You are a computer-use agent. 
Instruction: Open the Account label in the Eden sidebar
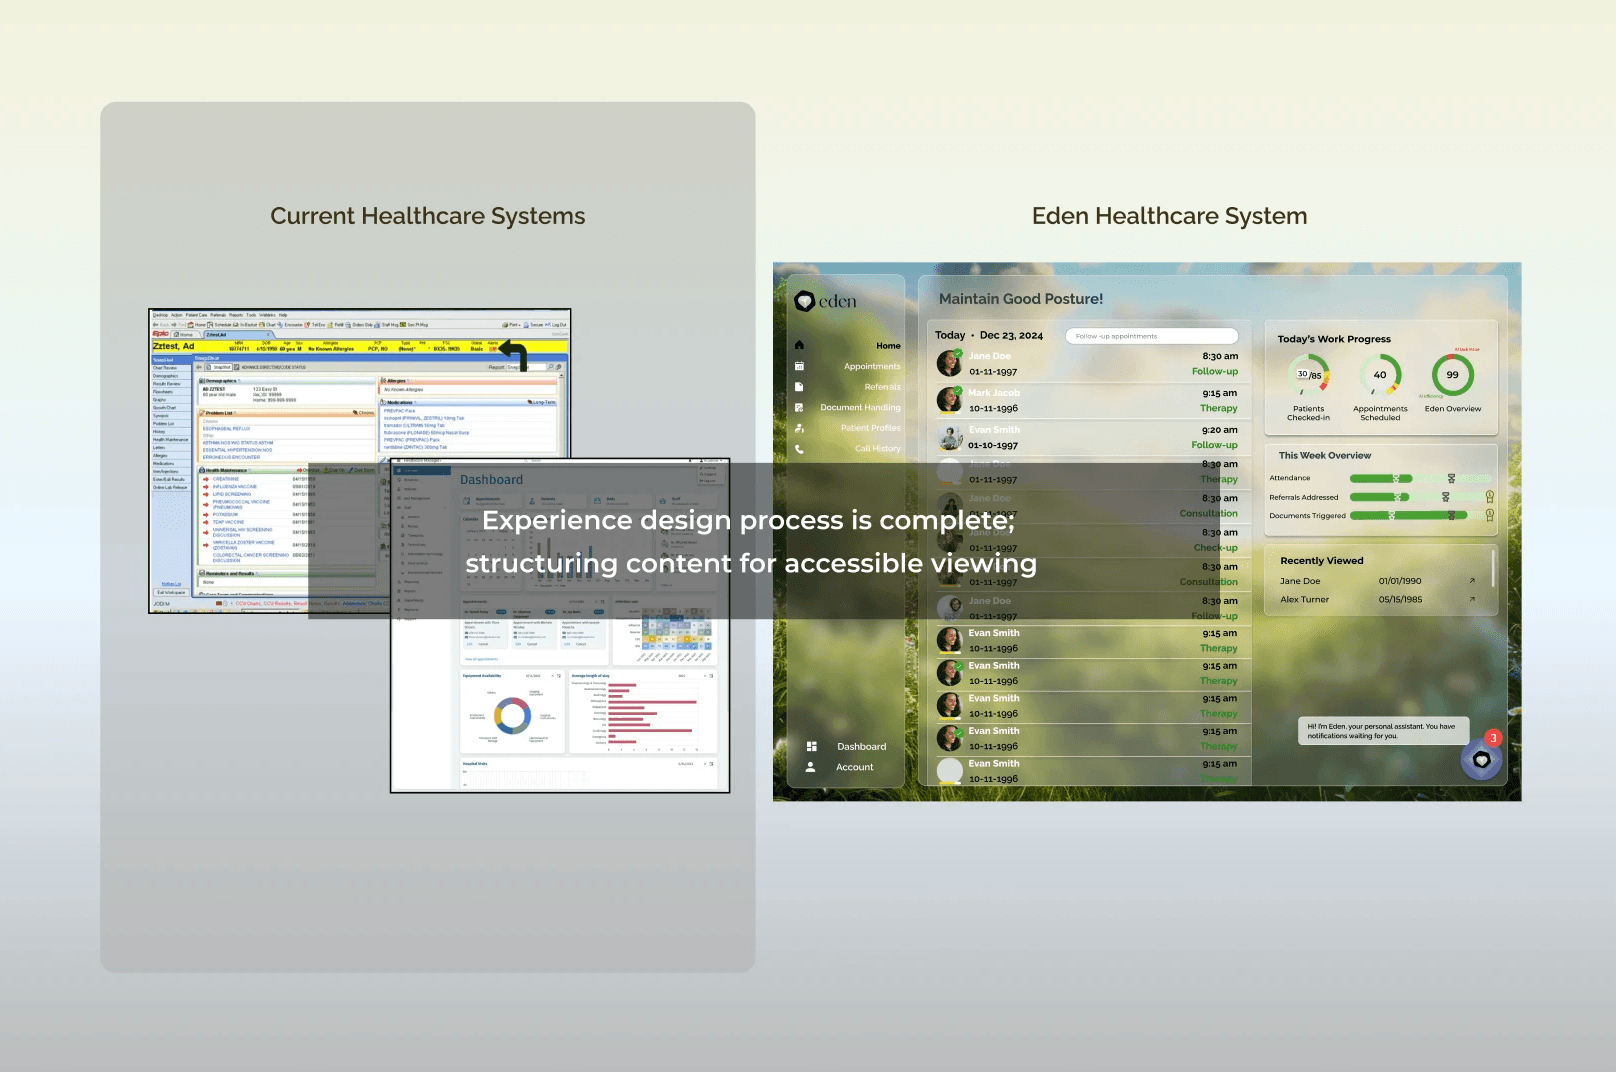[854, 767]
